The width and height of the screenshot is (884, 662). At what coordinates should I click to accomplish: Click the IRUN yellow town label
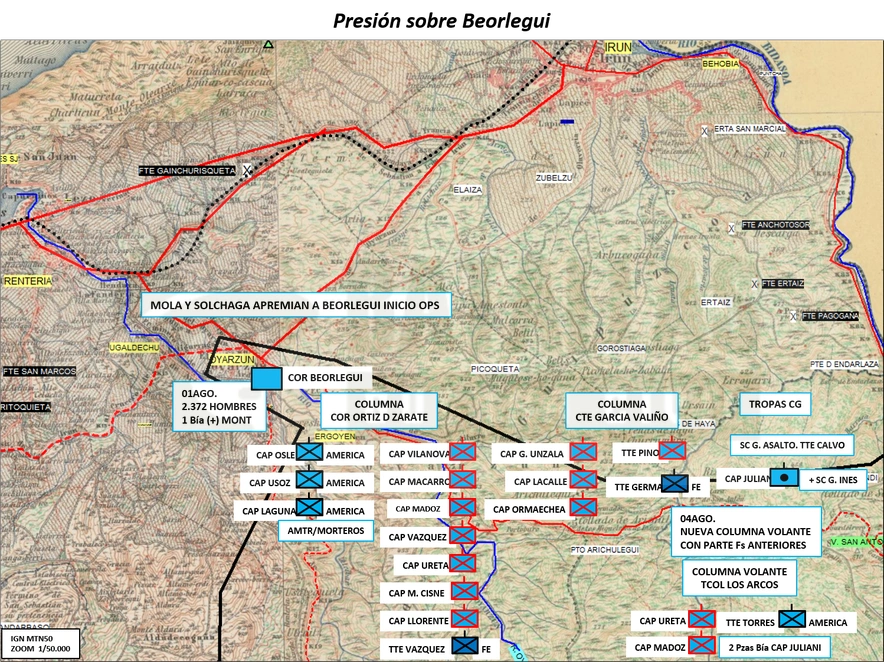618,47
